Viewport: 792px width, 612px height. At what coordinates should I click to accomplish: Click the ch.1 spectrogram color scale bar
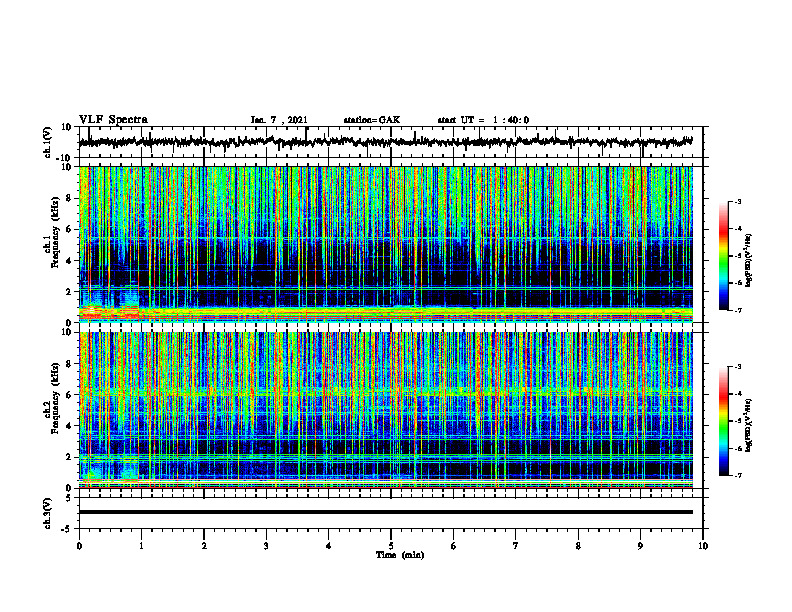pos(724,256)
